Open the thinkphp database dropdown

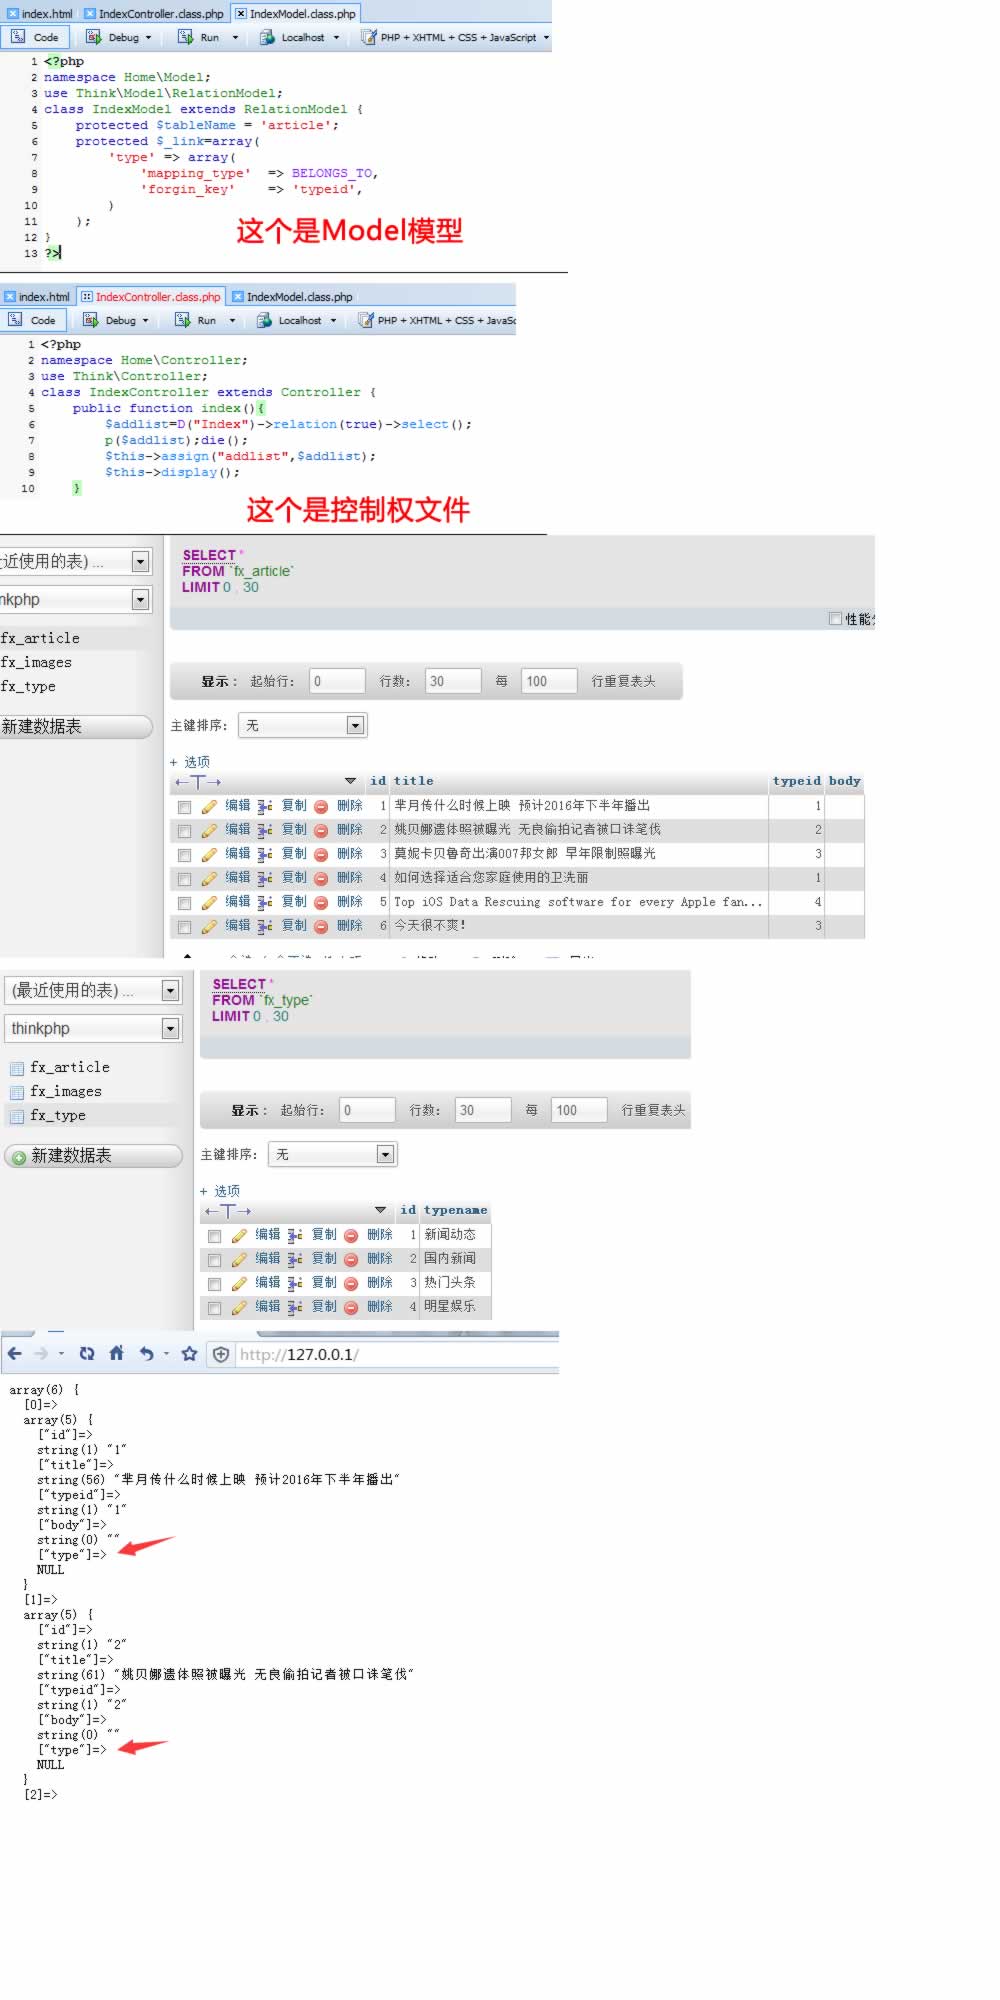(x=170, y=1028)
